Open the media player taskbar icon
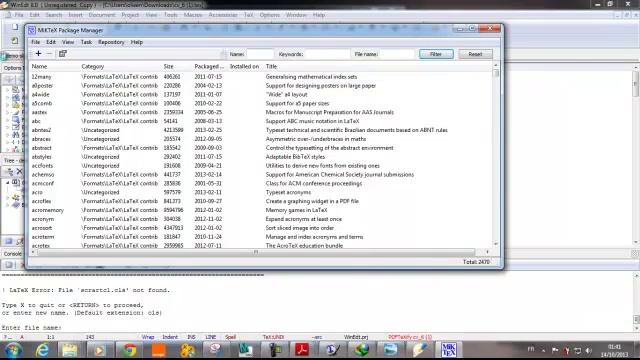640x360 pixels. [x=99, y=350]
